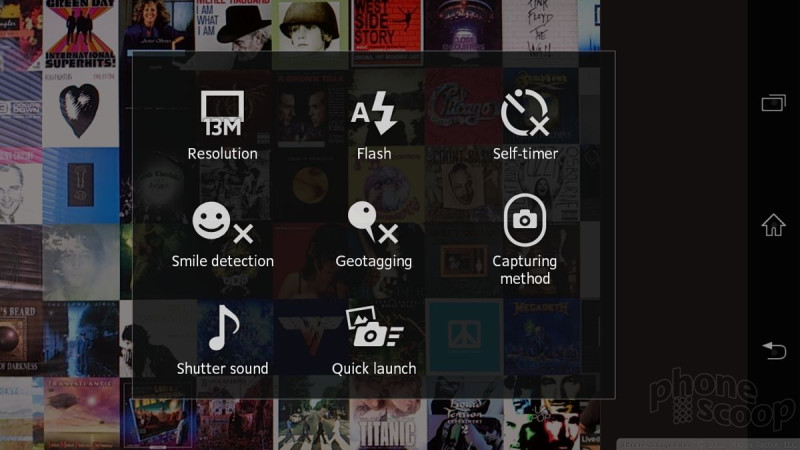The image size is (800, 450).
Task: Tap the Android recent apps button
Action: click(773, 103)
